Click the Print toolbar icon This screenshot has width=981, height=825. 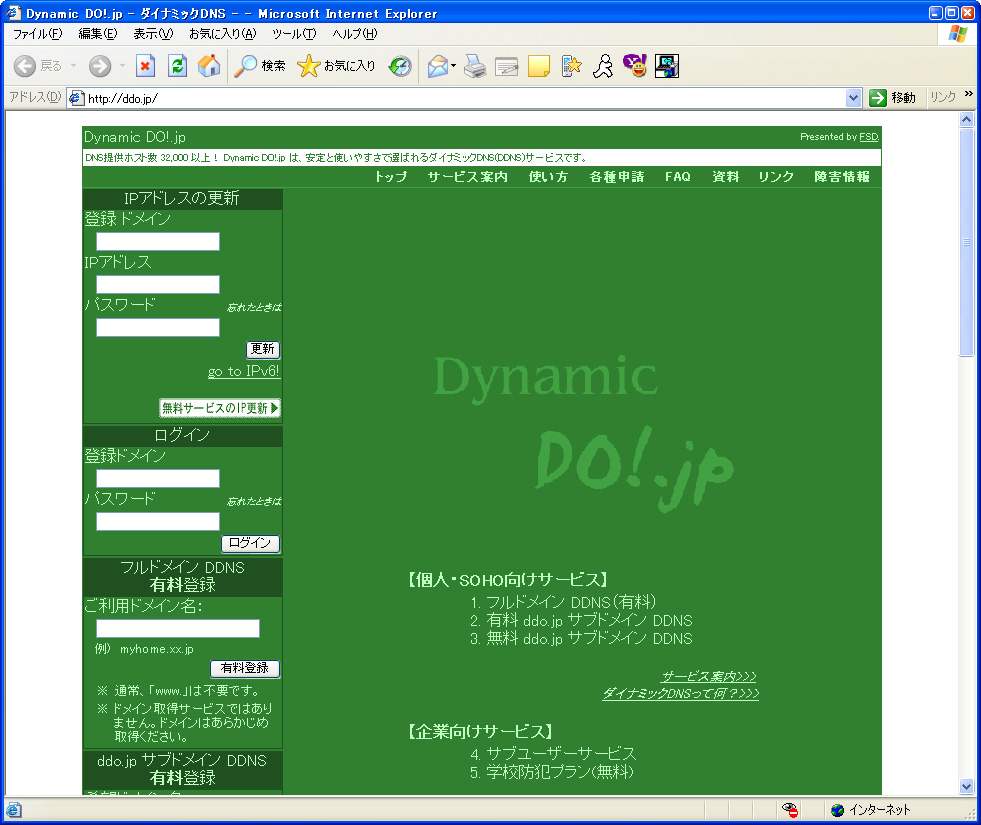(x=474, y=67)
